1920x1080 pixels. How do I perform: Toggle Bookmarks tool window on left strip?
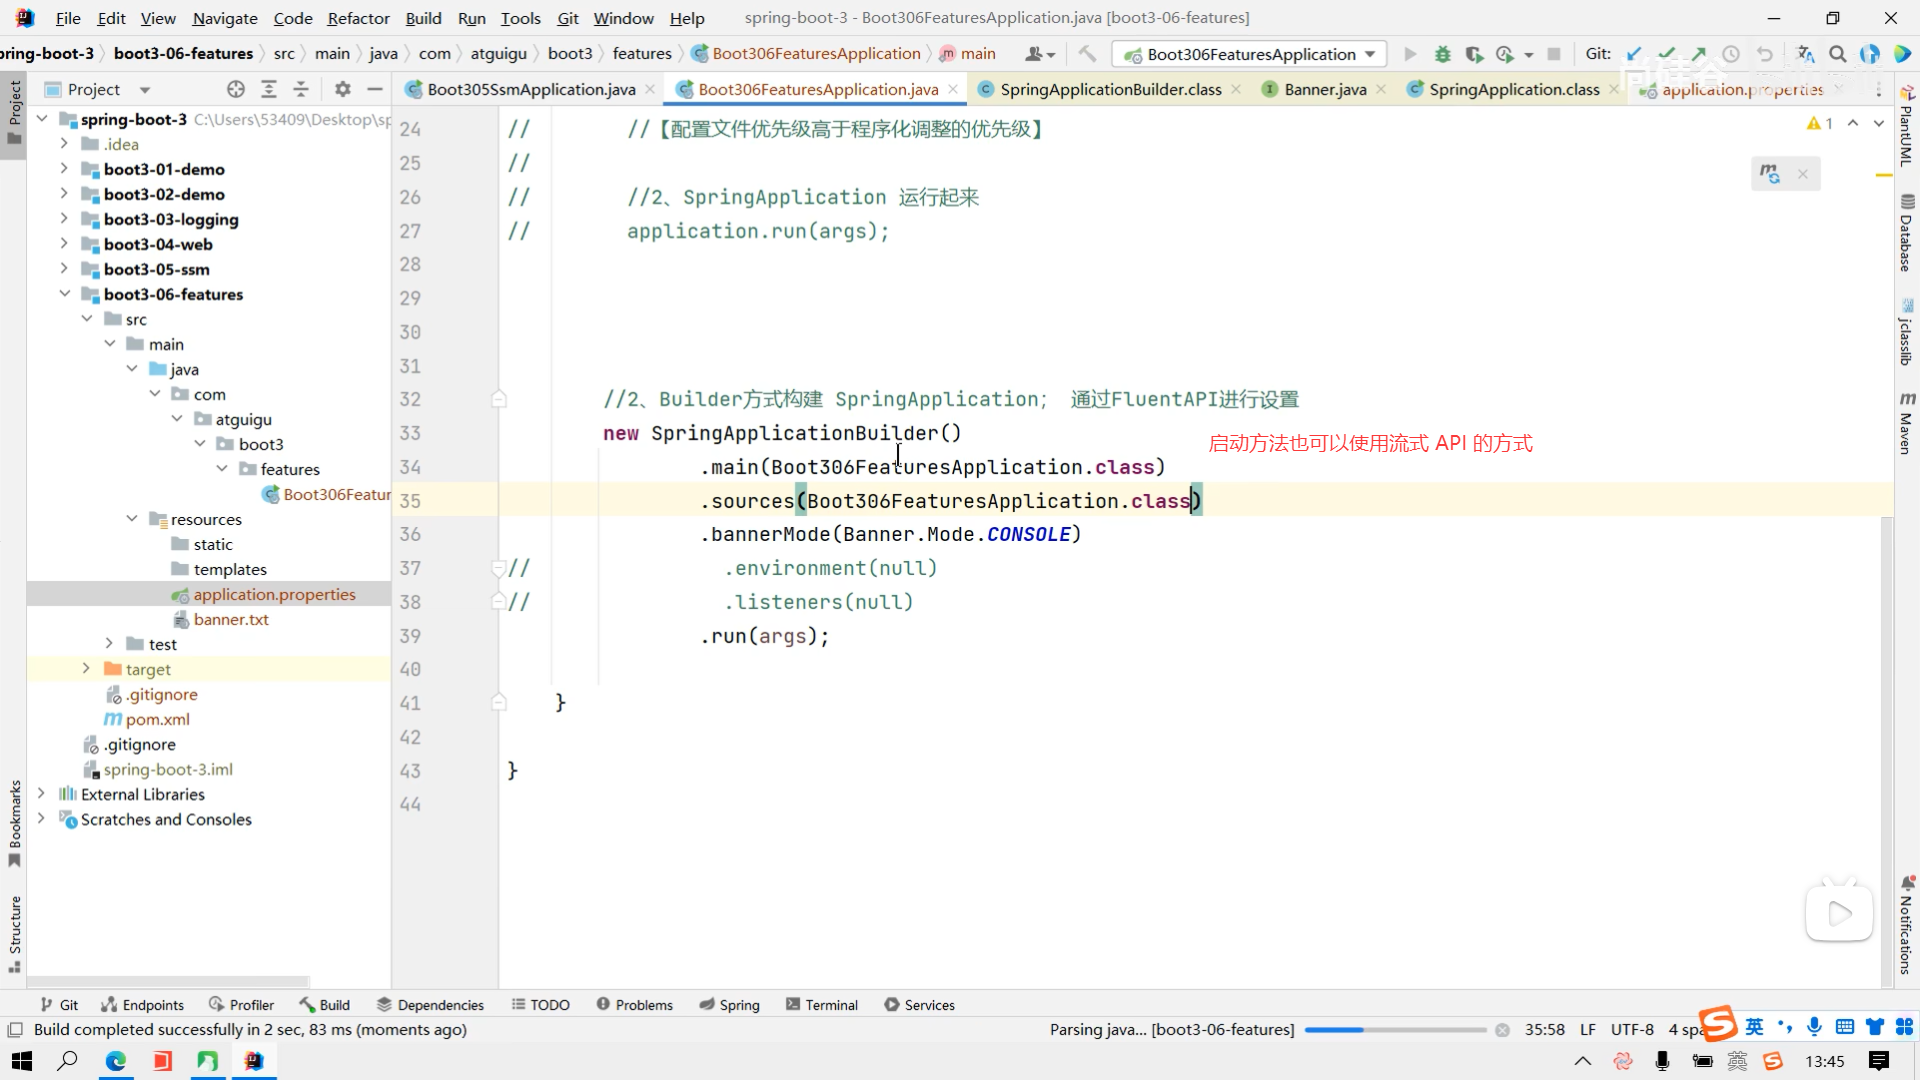tap(14, 822)
